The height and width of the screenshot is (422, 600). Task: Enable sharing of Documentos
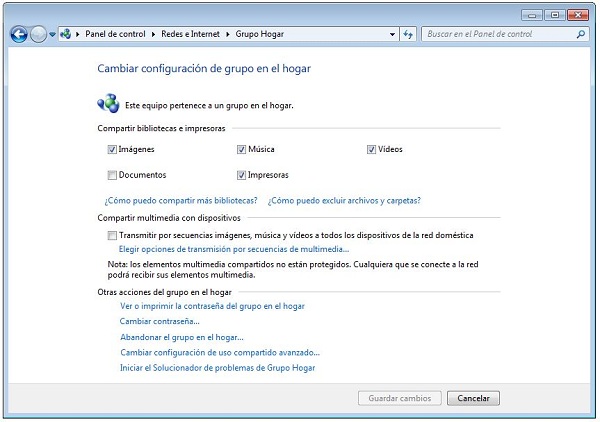click(x=112, y=175)
